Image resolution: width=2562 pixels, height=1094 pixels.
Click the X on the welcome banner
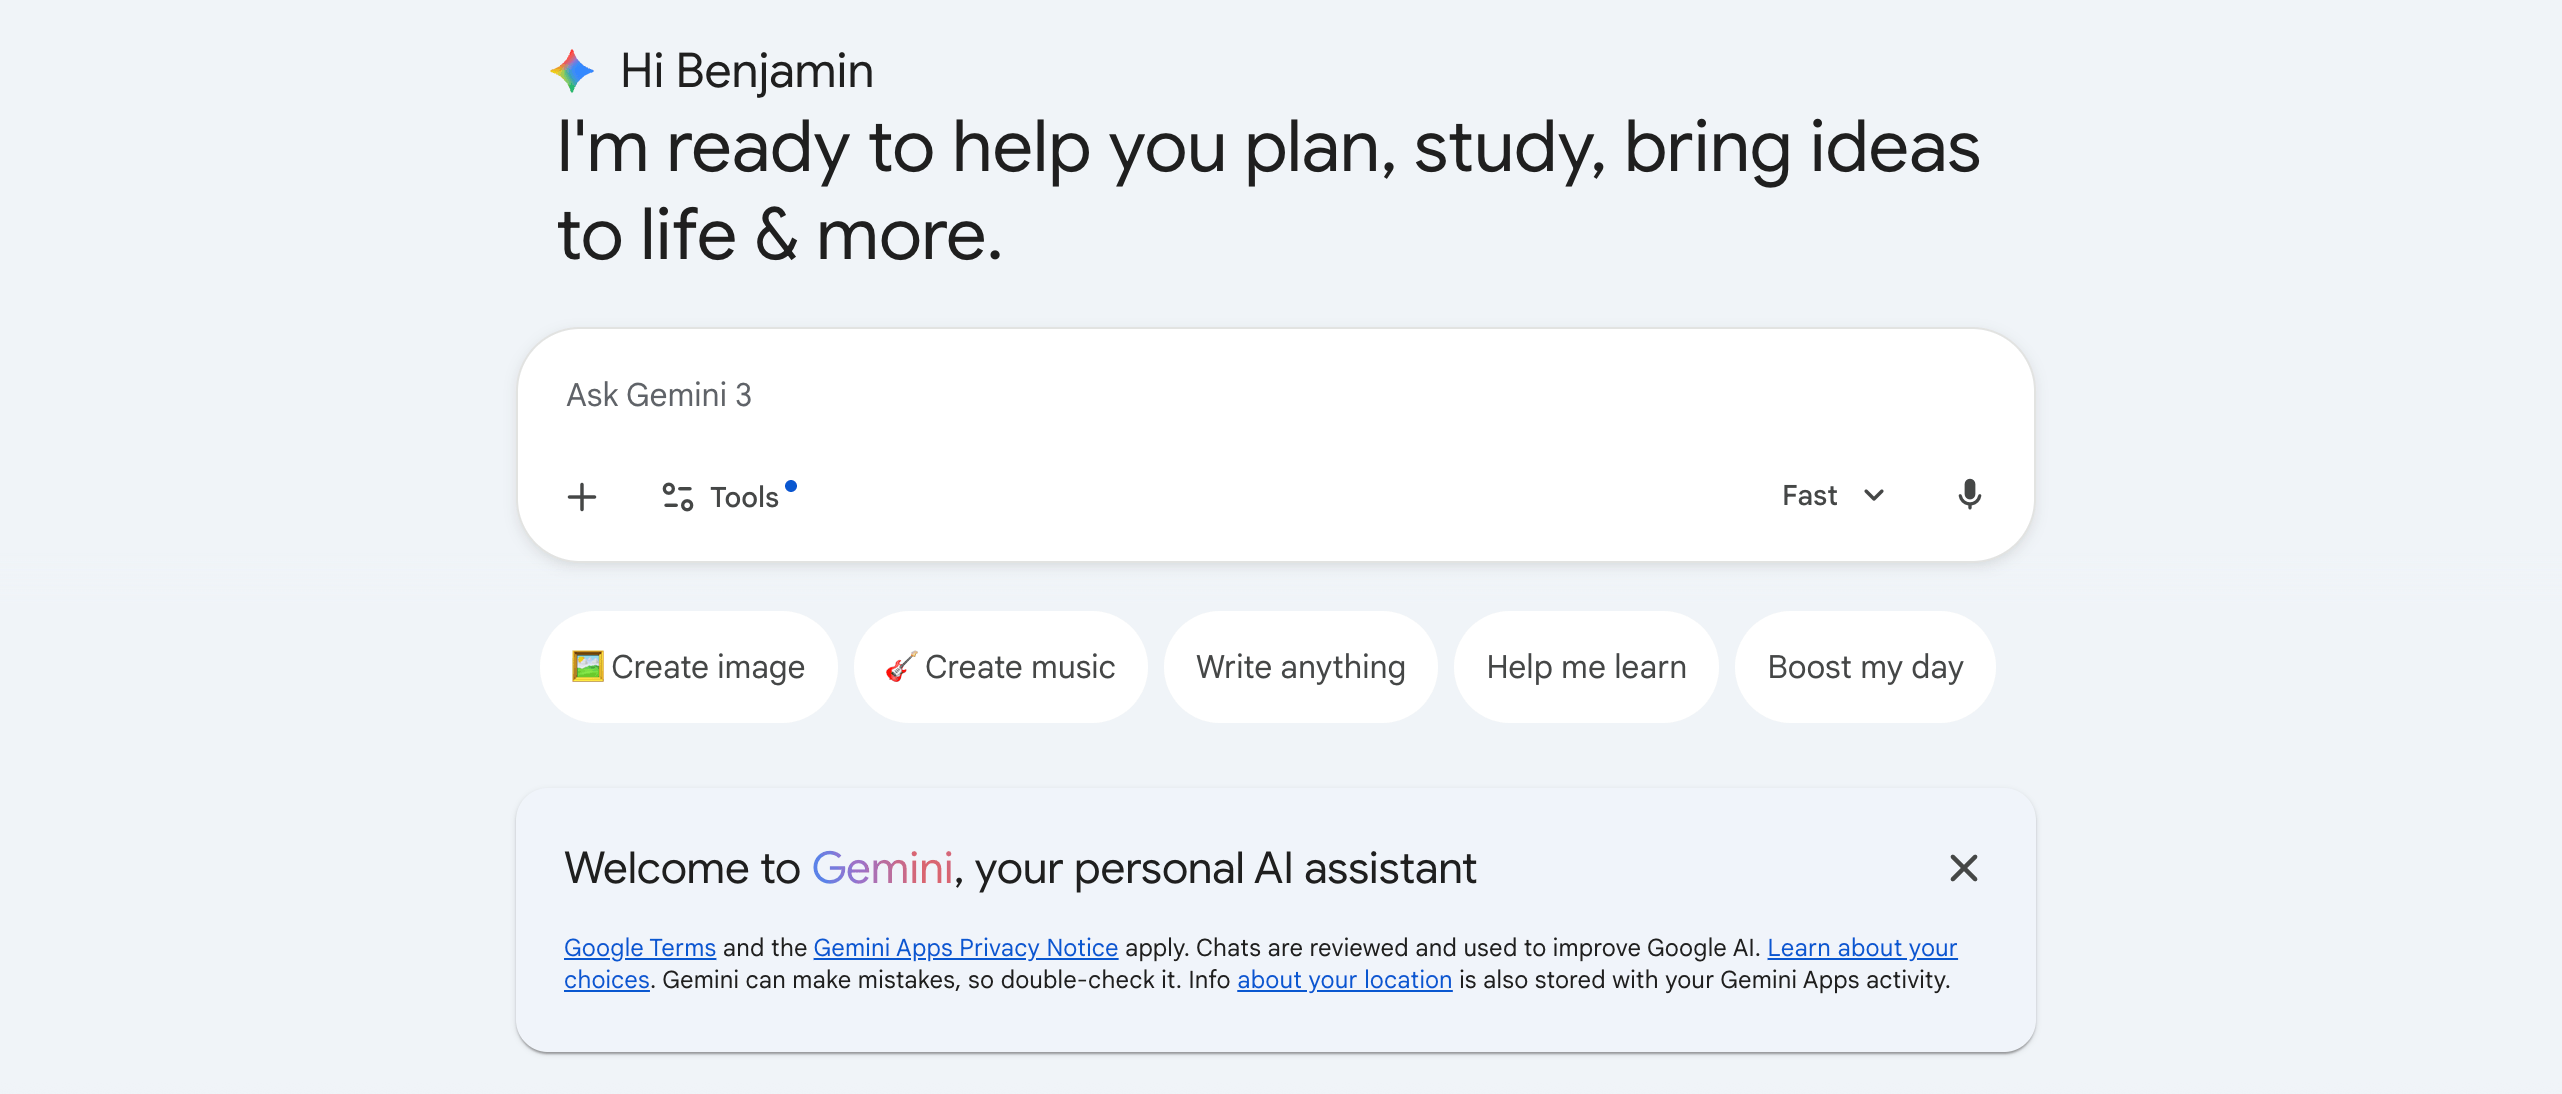(1963, 869)
